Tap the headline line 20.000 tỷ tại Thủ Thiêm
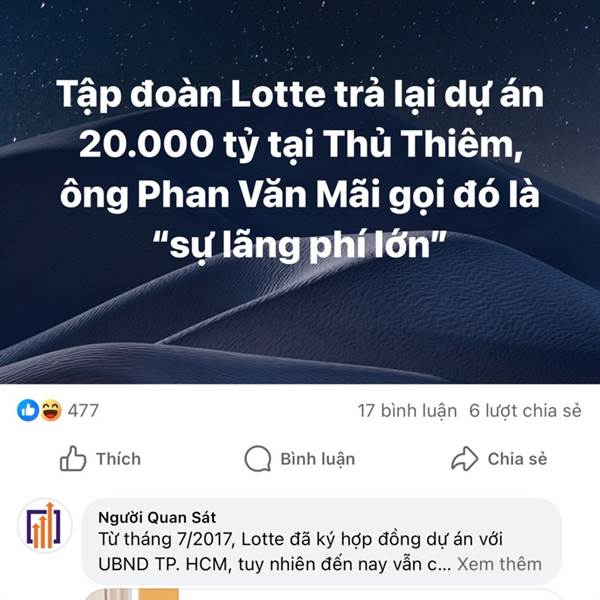Screen dimensions: 600x600 point(301,144)
